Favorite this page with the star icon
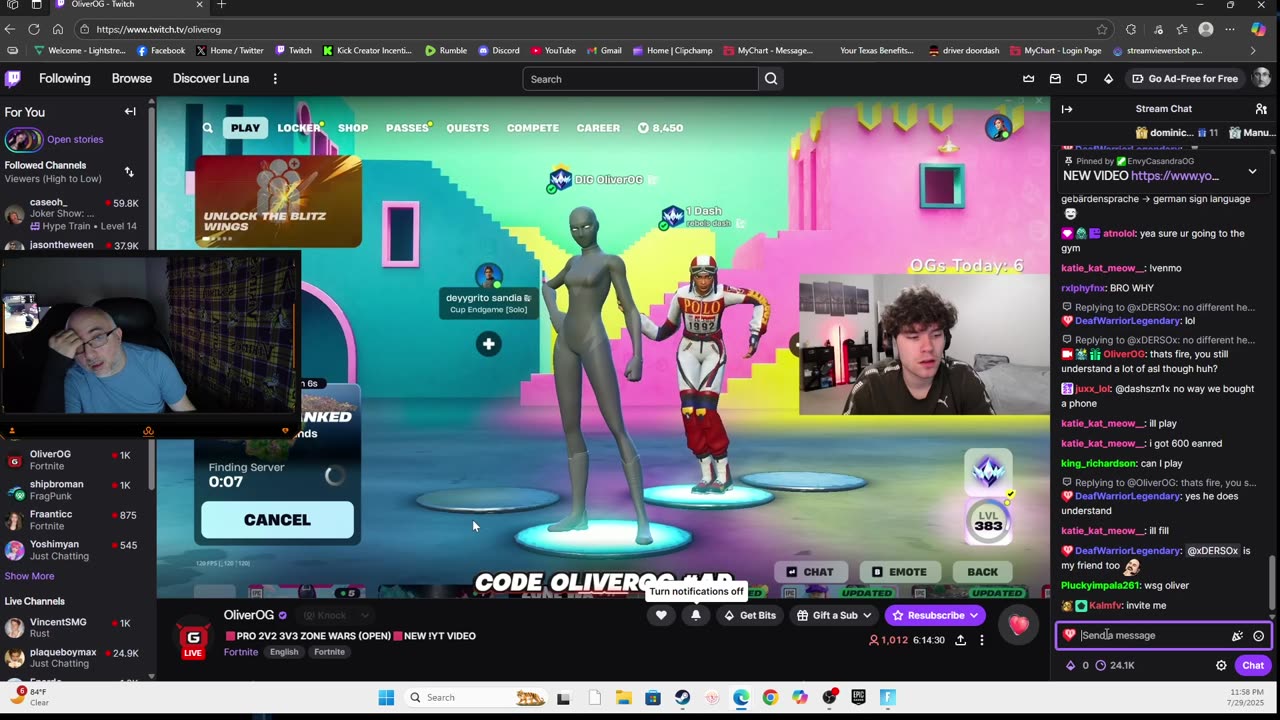Image resolution: width=1280 pixels, height=720 pixels. tap(1102, 29)
